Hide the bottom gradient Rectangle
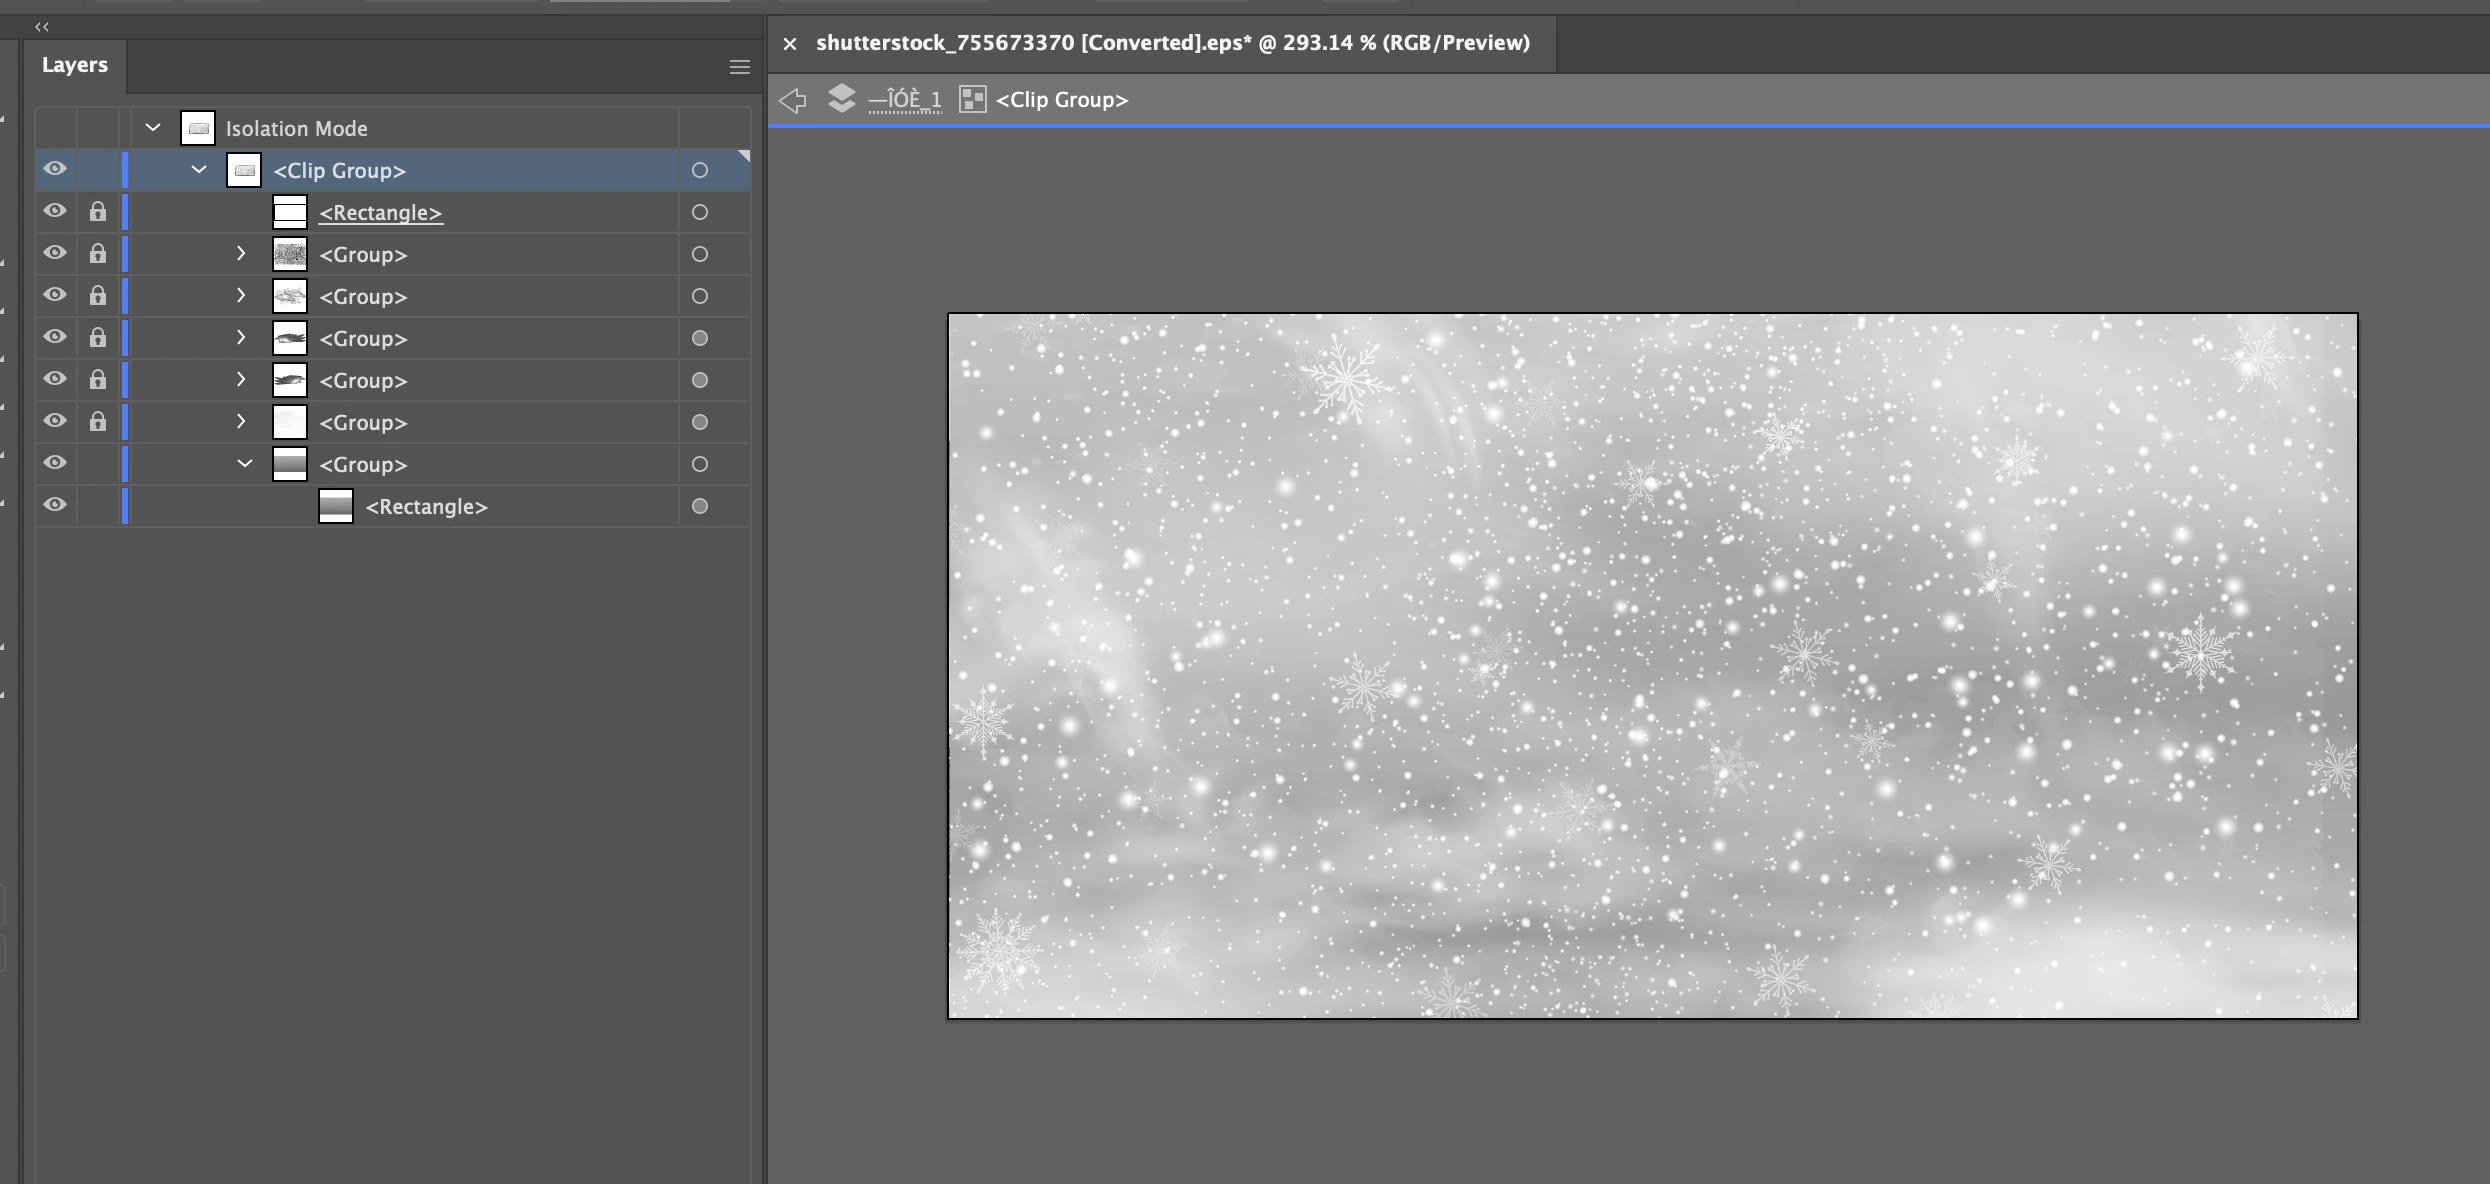 click(55, 505)
